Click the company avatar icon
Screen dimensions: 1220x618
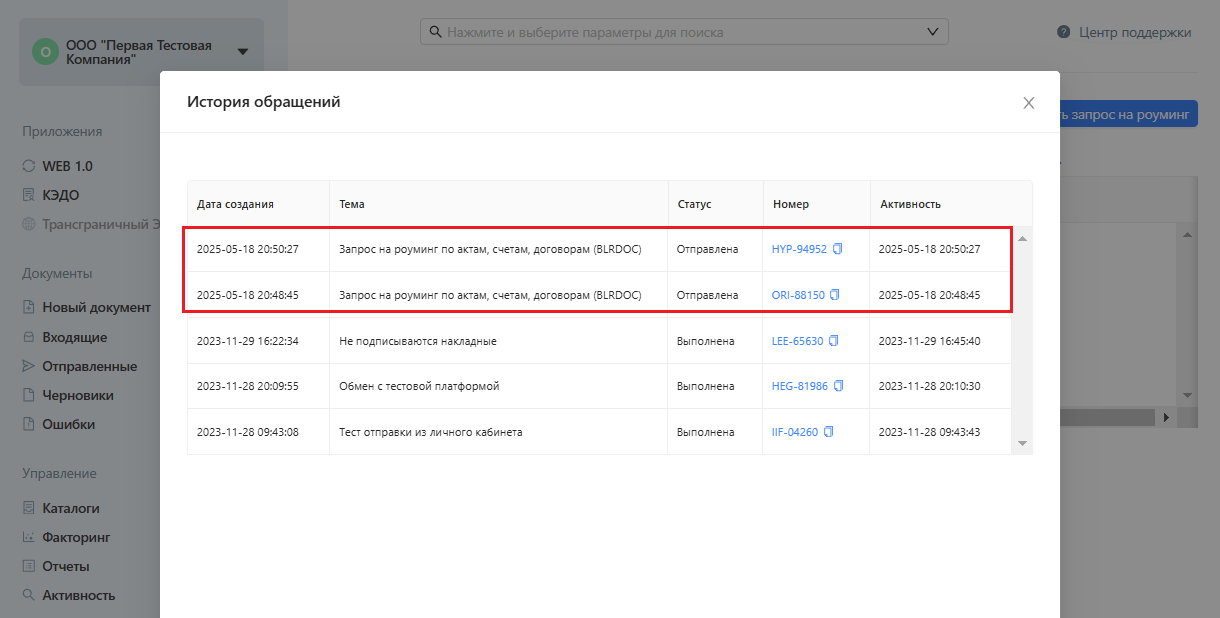(45, 52)
